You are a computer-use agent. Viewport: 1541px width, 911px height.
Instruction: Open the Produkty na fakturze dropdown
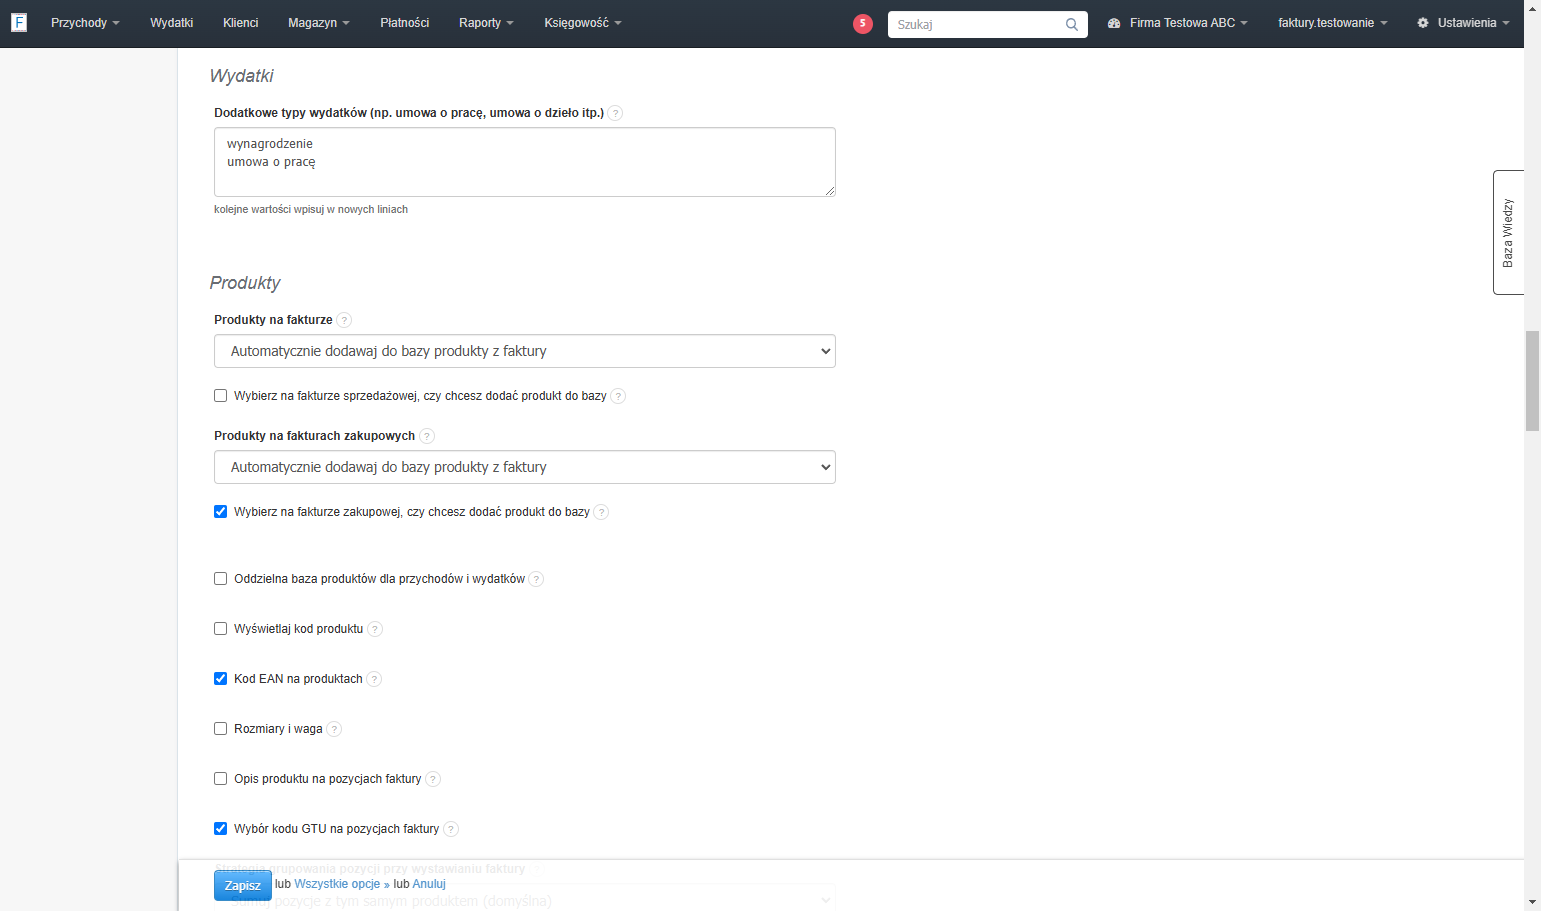[x=525, y=351]
